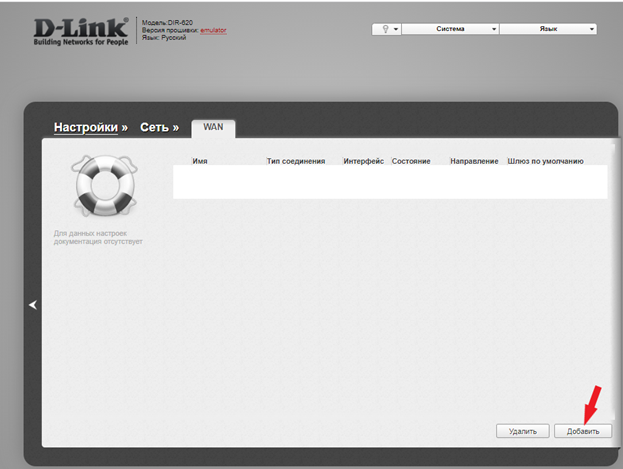
Task: Click the Интерфейс column header
Action: click(363, 161)
